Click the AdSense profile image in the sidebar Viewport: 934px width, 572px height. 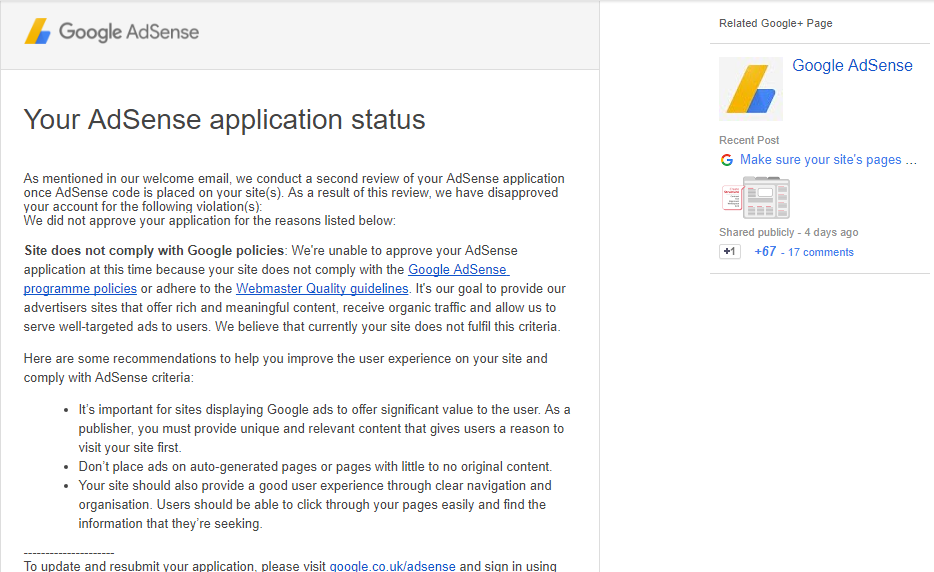(750, 89)
